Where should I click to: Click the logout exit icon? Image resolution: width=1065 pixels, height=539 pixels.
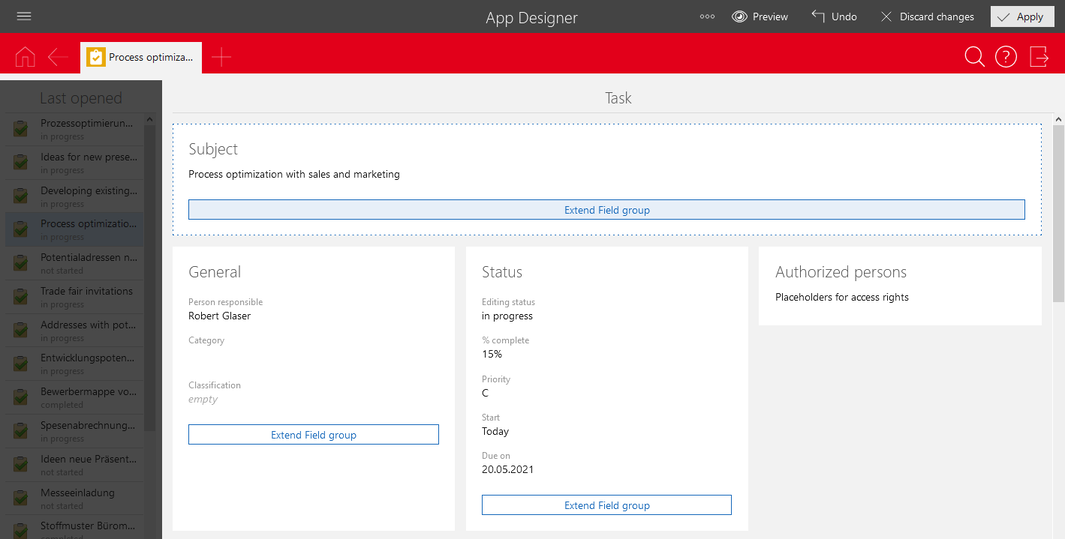coord(1039,57)
